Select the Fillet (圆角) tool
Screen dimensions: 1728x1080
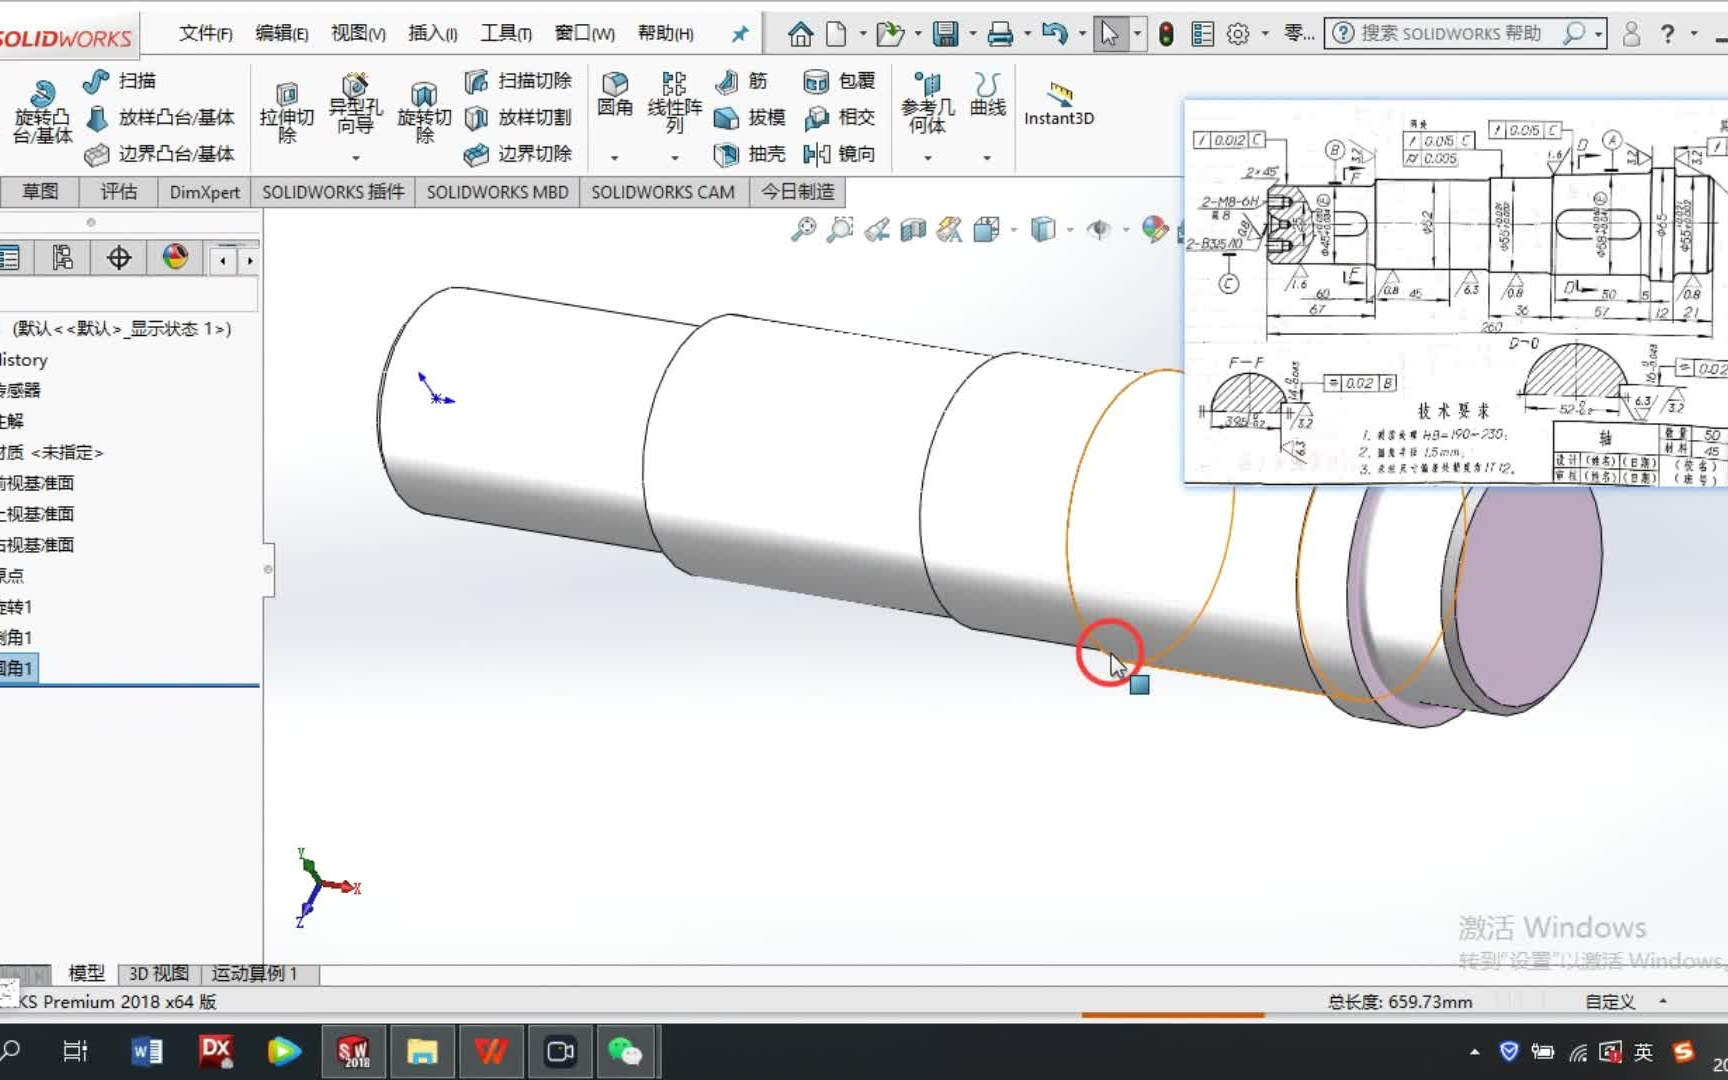(x=614, y=95)
